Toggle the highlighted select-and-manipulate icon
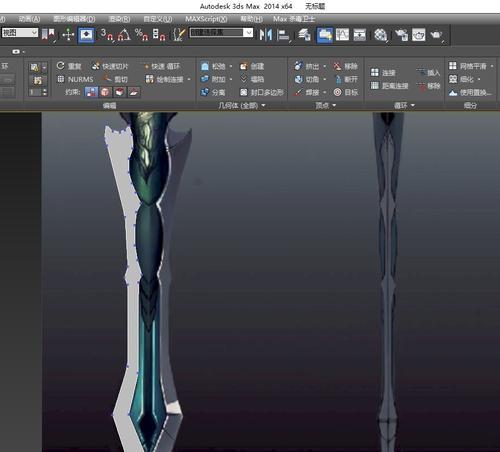 [x=86, y=35]
